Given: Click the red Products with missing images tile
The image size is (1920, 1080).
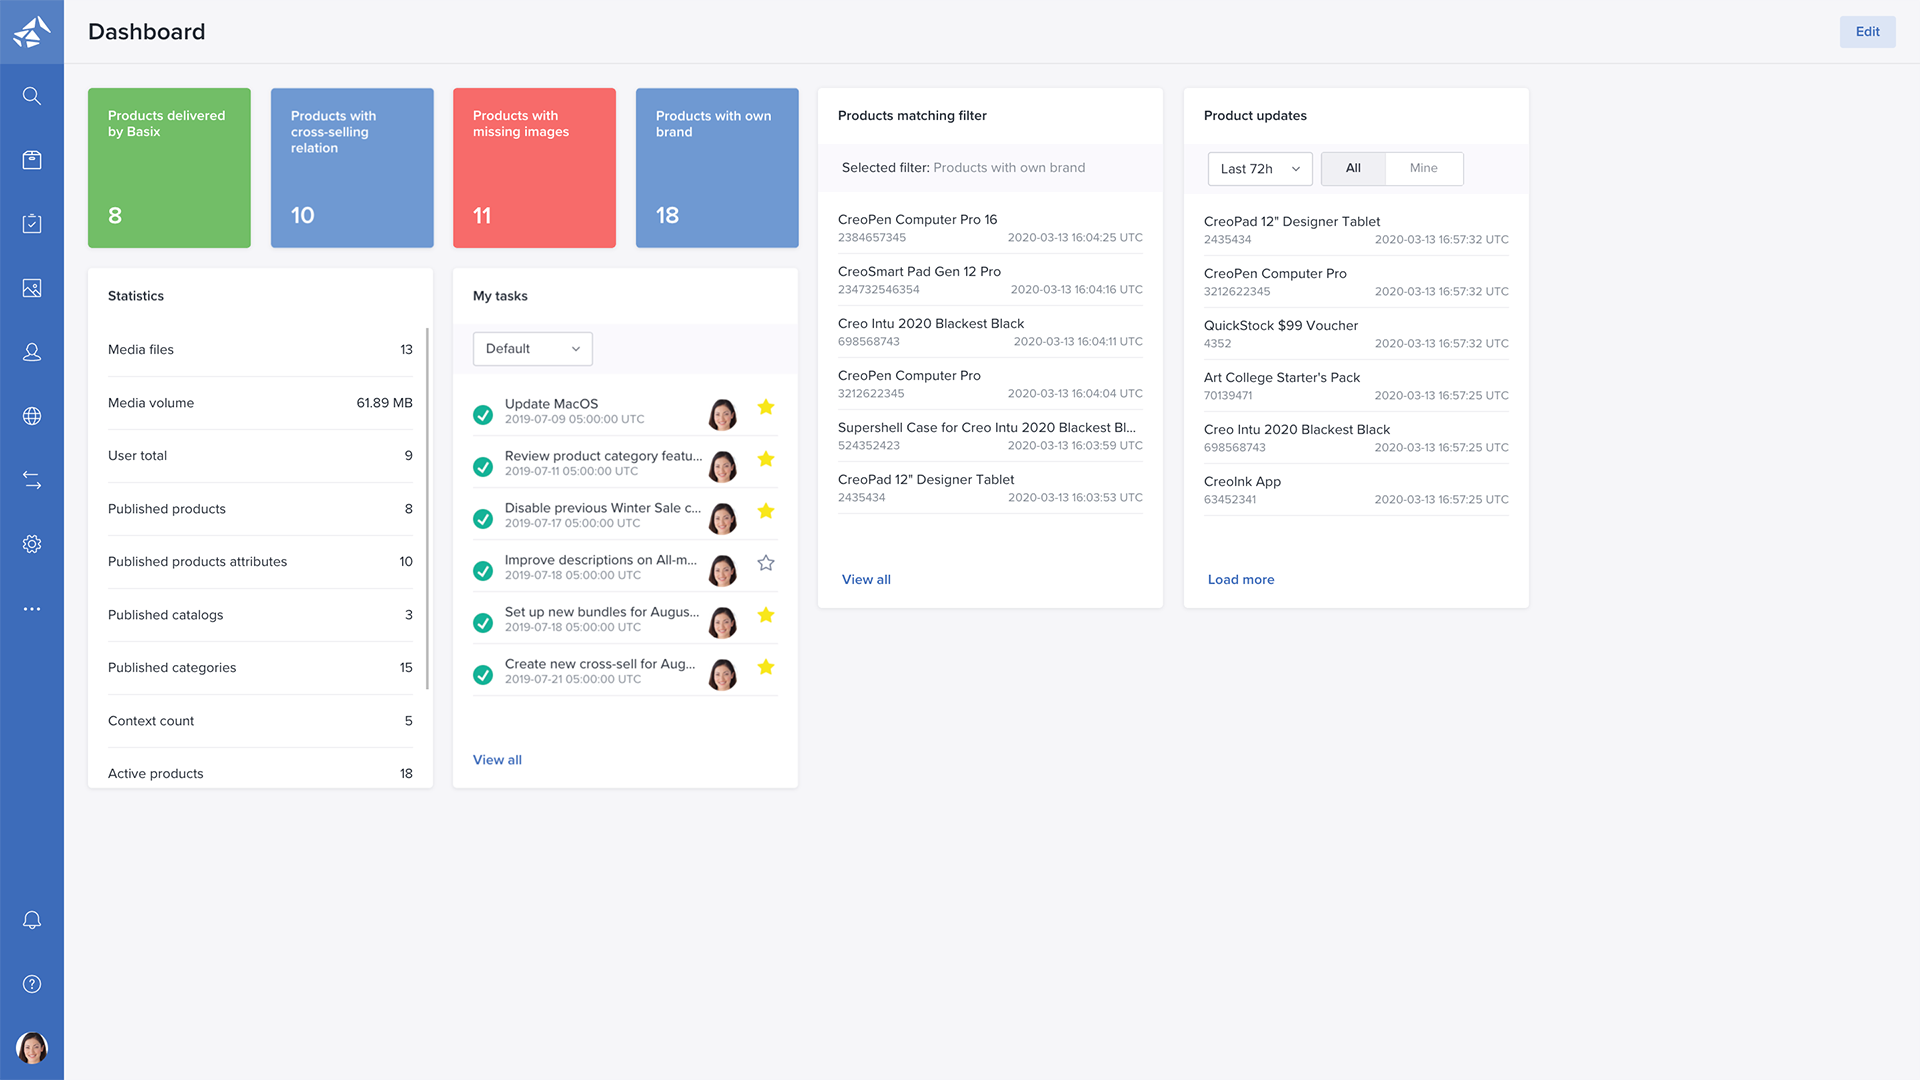Looking at the screenshot, I should tap(534, 168).
